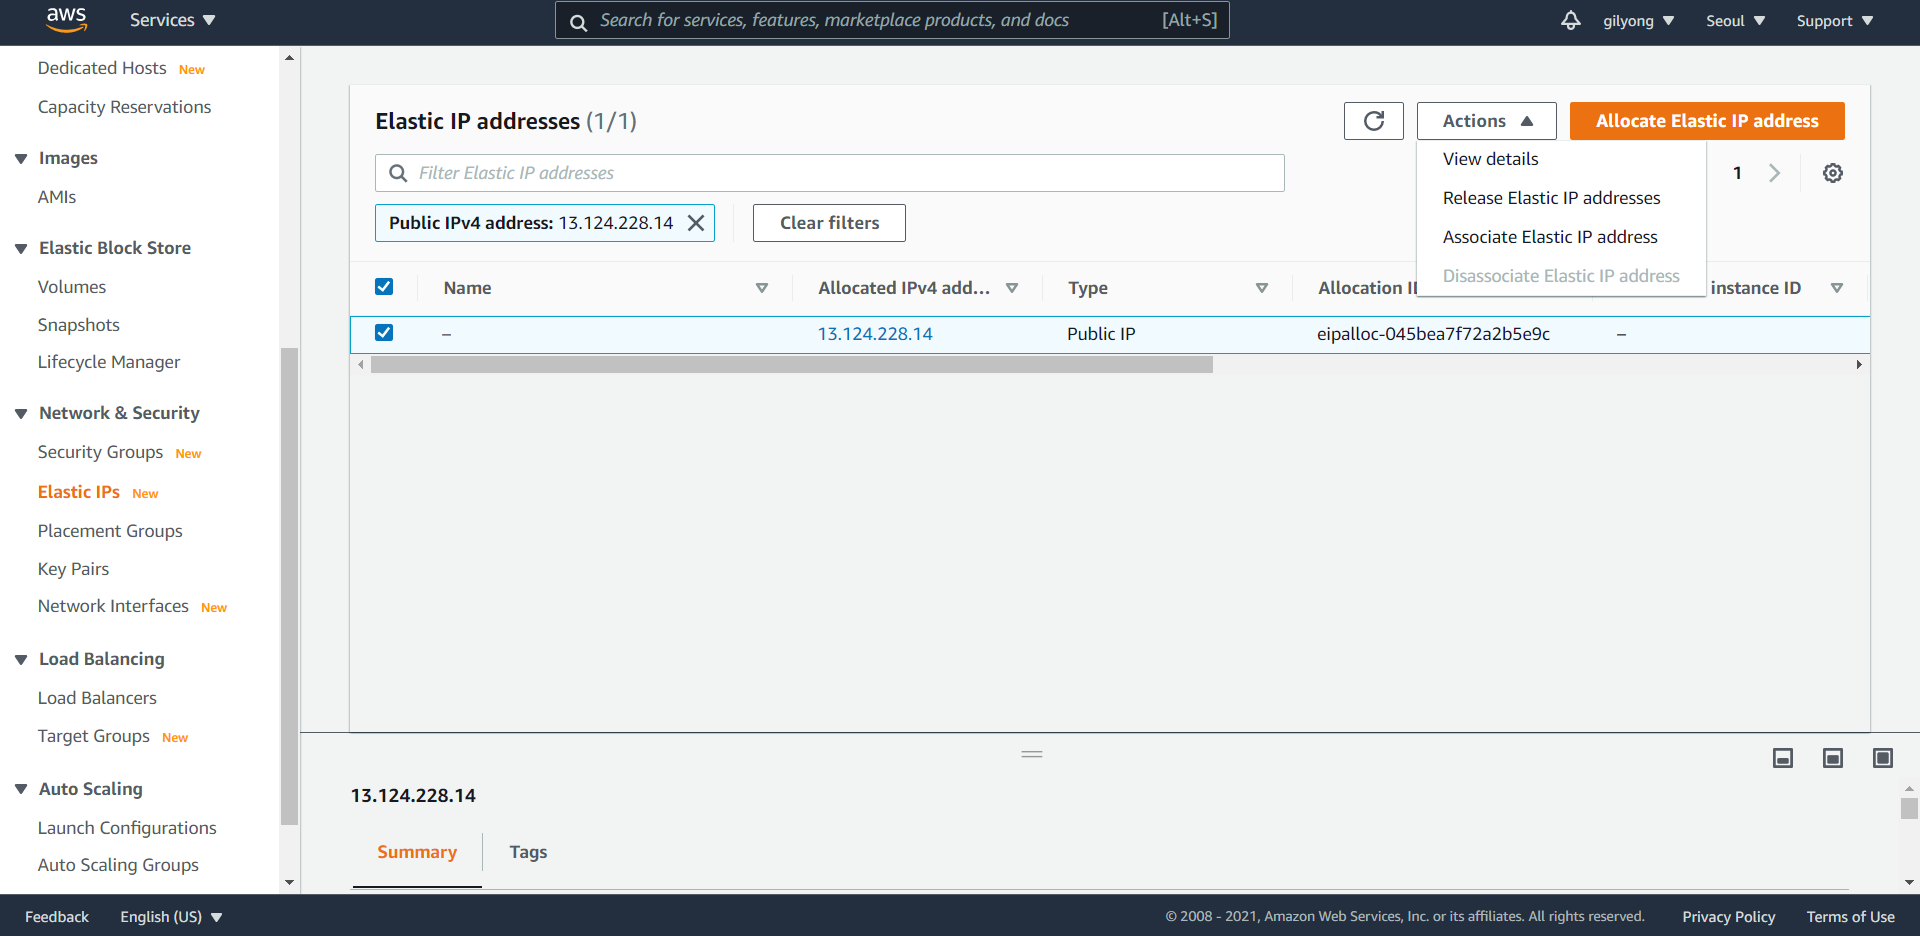Open the 13.124.228.14 address link

875,334
